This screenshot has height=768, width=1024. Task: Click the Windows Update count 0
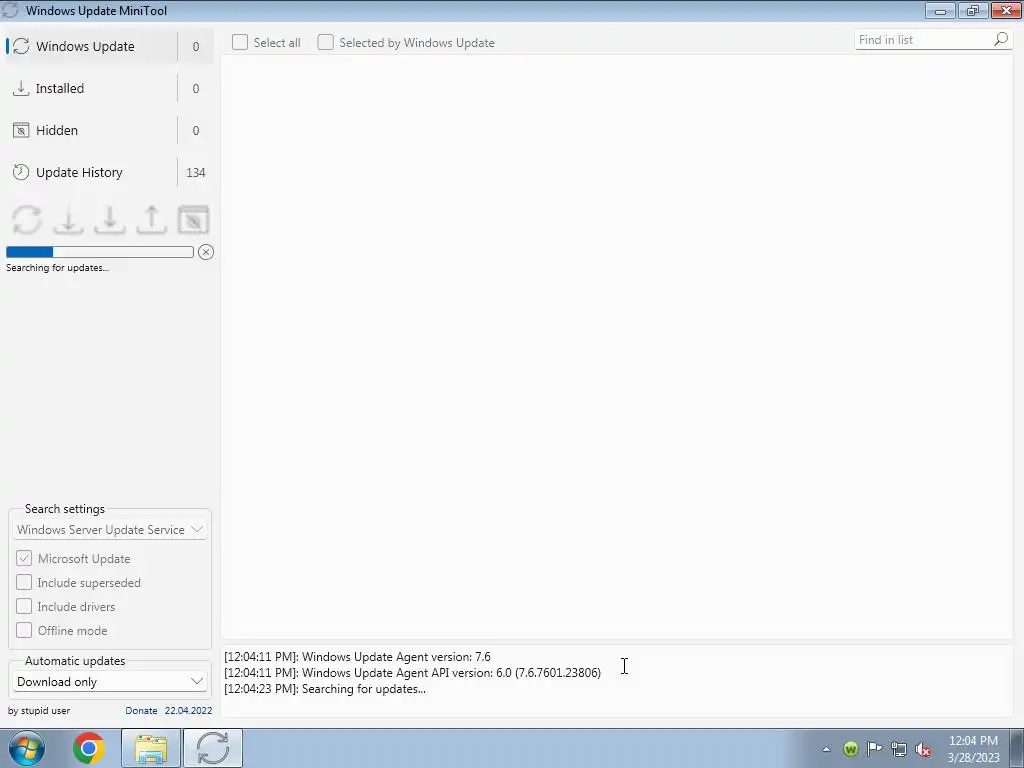coord(196,46)
